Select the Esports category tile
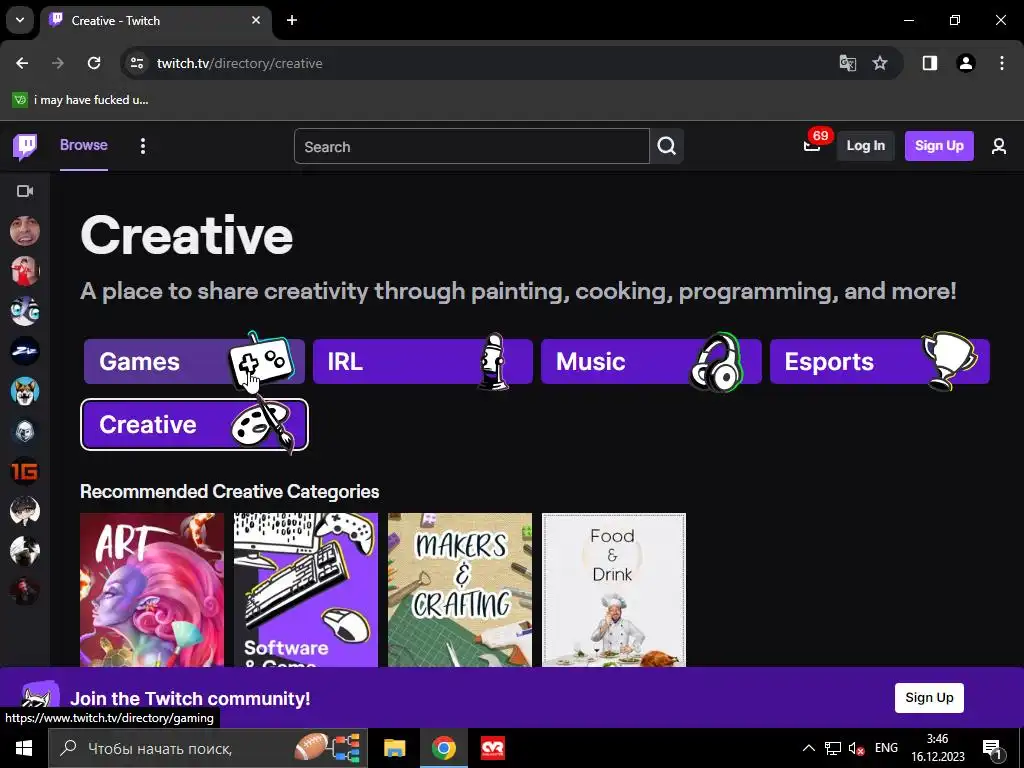The width and height of the screenshot is (1024, 768). pyautogui.click(x=880, y=361)
